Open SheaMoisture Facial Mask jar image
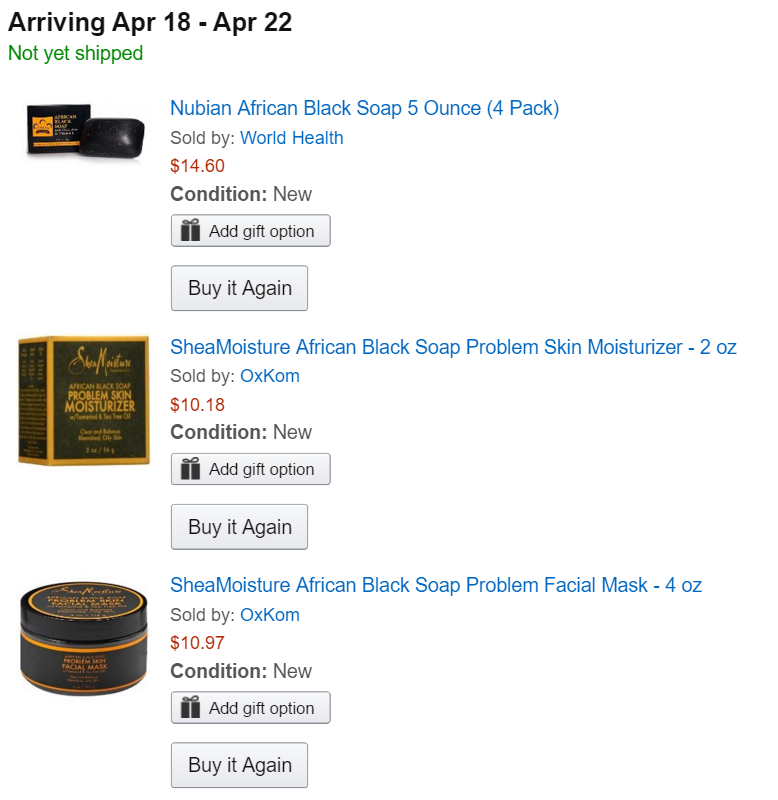 click(x=83, y=639)
